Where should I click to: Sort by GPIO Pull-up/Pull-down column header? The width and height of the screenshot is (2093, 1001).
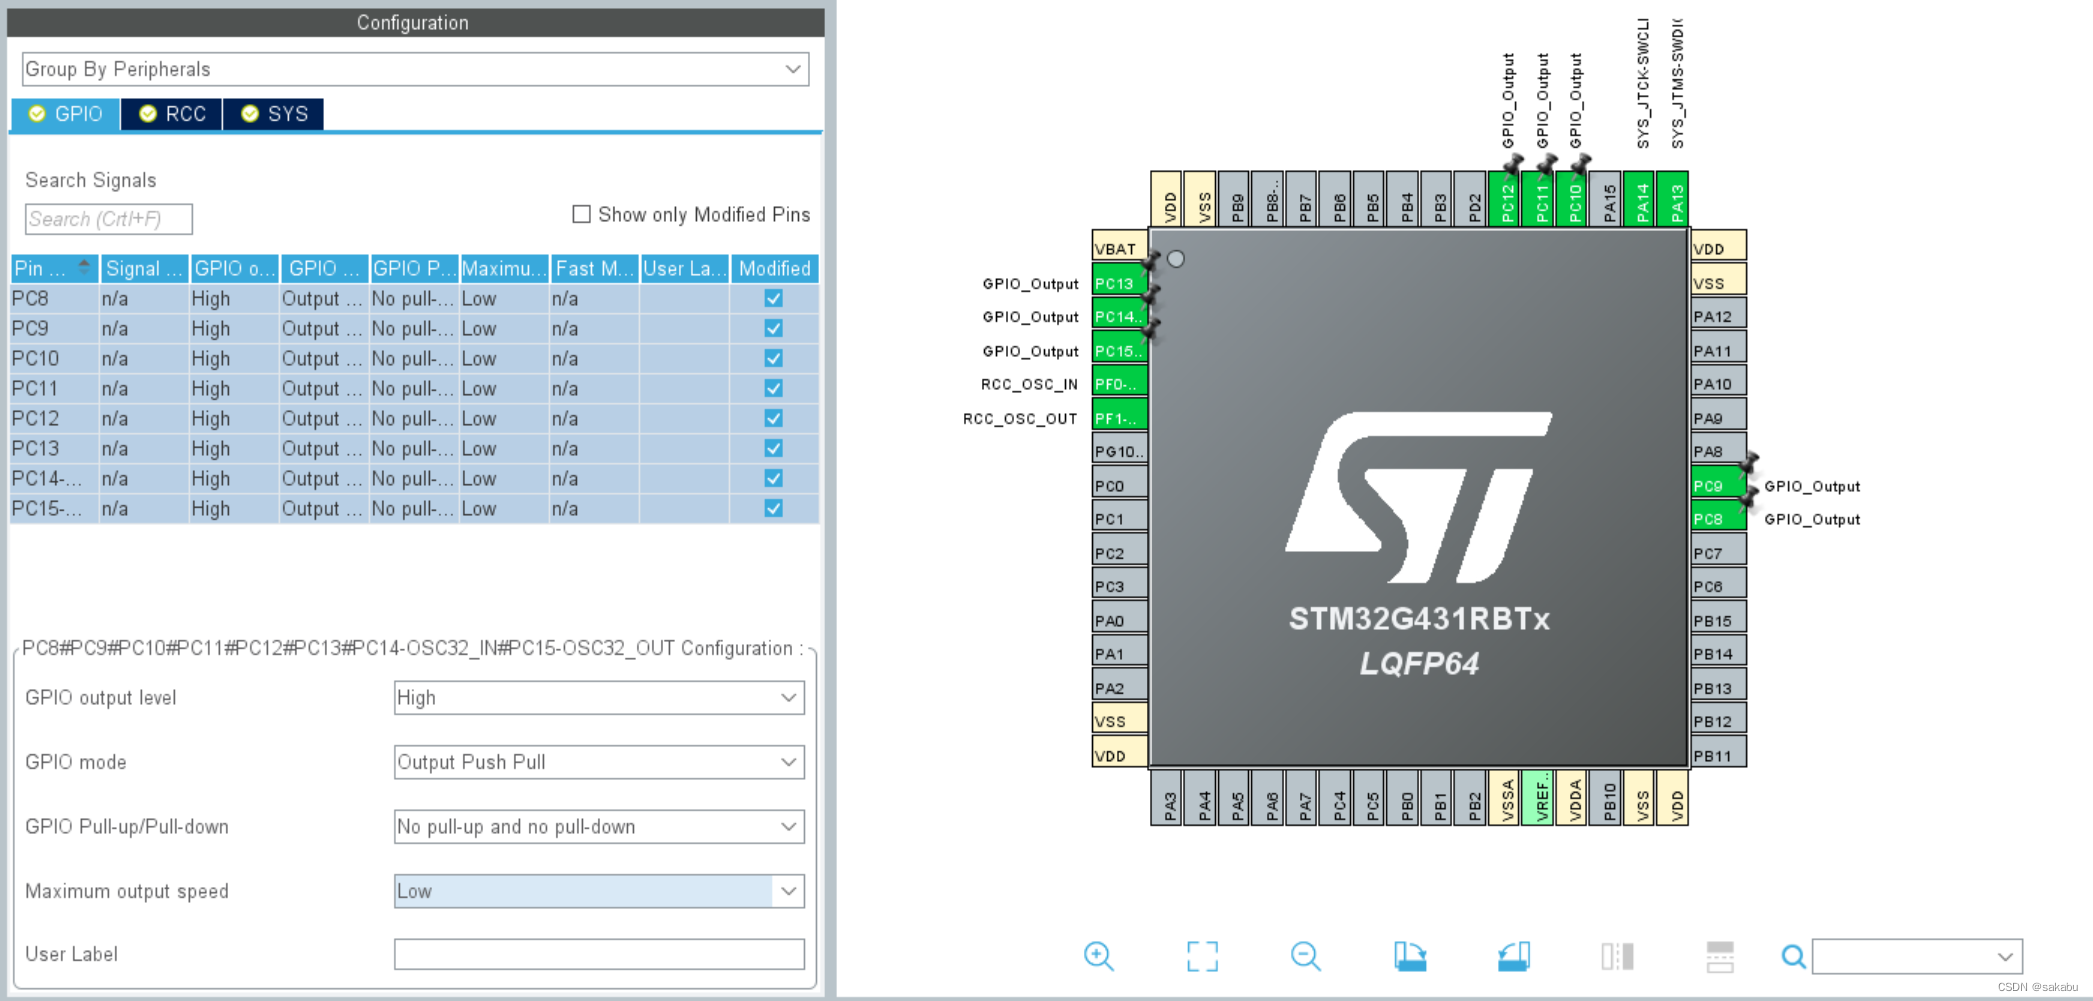414,268
